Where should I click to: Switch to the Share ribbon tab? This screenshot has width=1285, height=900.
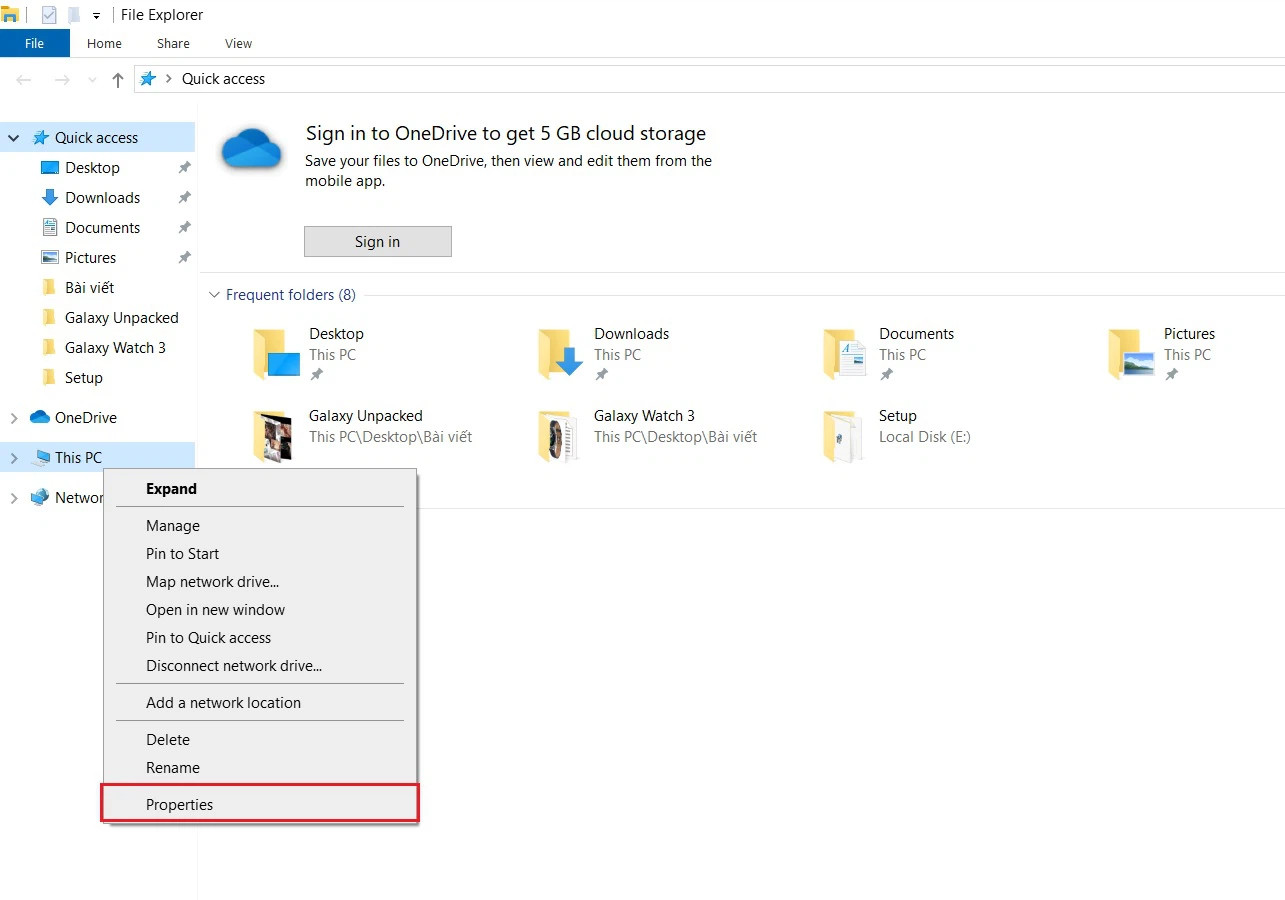tap(173, 43)
